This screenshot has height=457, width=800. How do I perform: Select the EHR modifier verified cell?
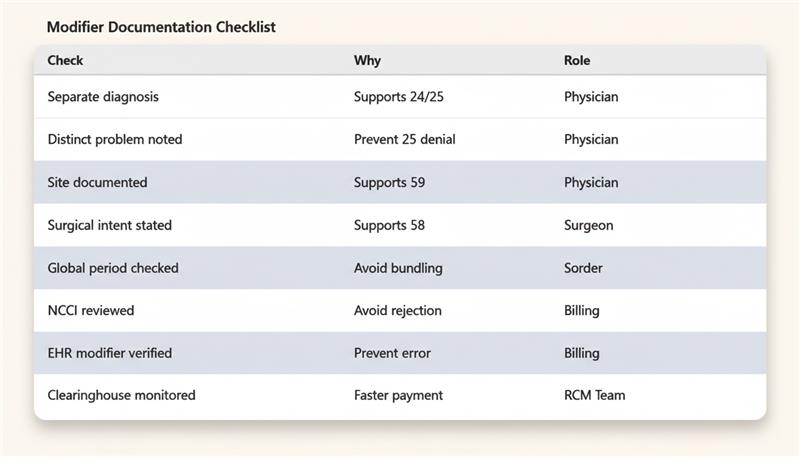[x=110, y=353]
